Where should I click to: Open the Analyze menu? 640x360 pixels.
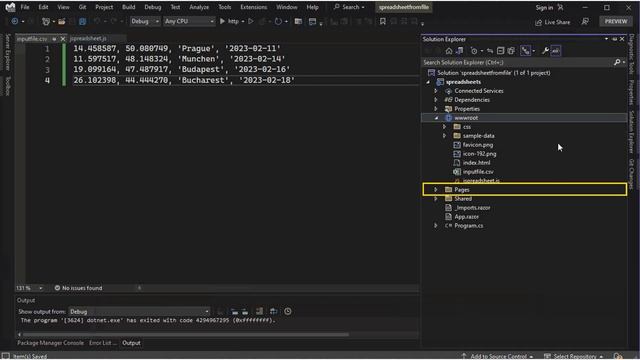199,7
